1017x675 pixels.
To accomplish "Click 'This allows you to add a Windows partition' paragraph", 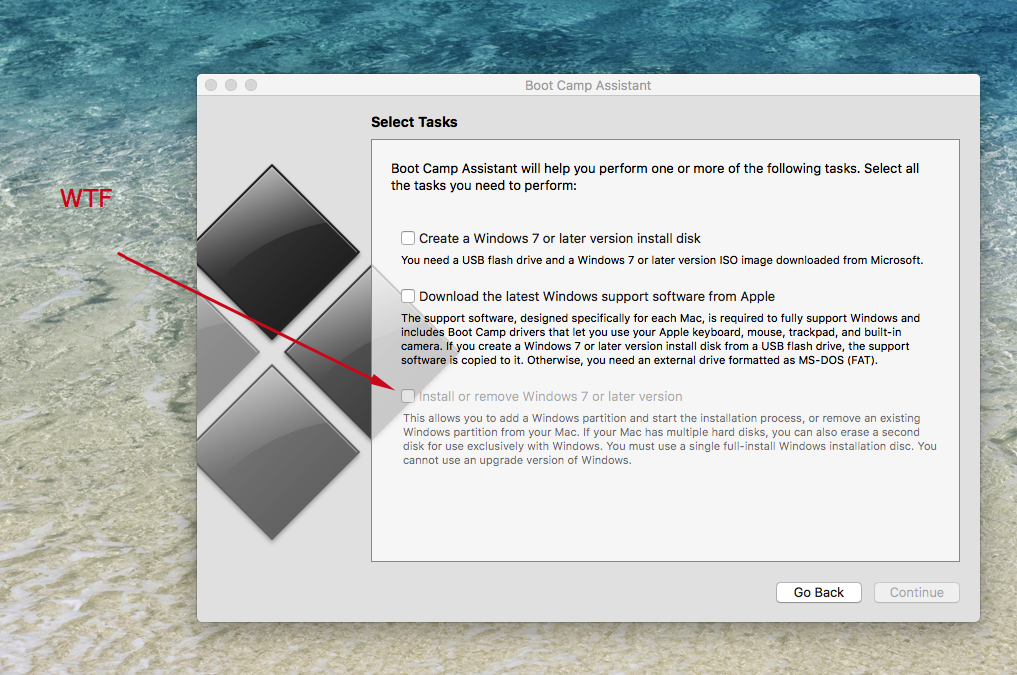I will click(x=669, y=439).
